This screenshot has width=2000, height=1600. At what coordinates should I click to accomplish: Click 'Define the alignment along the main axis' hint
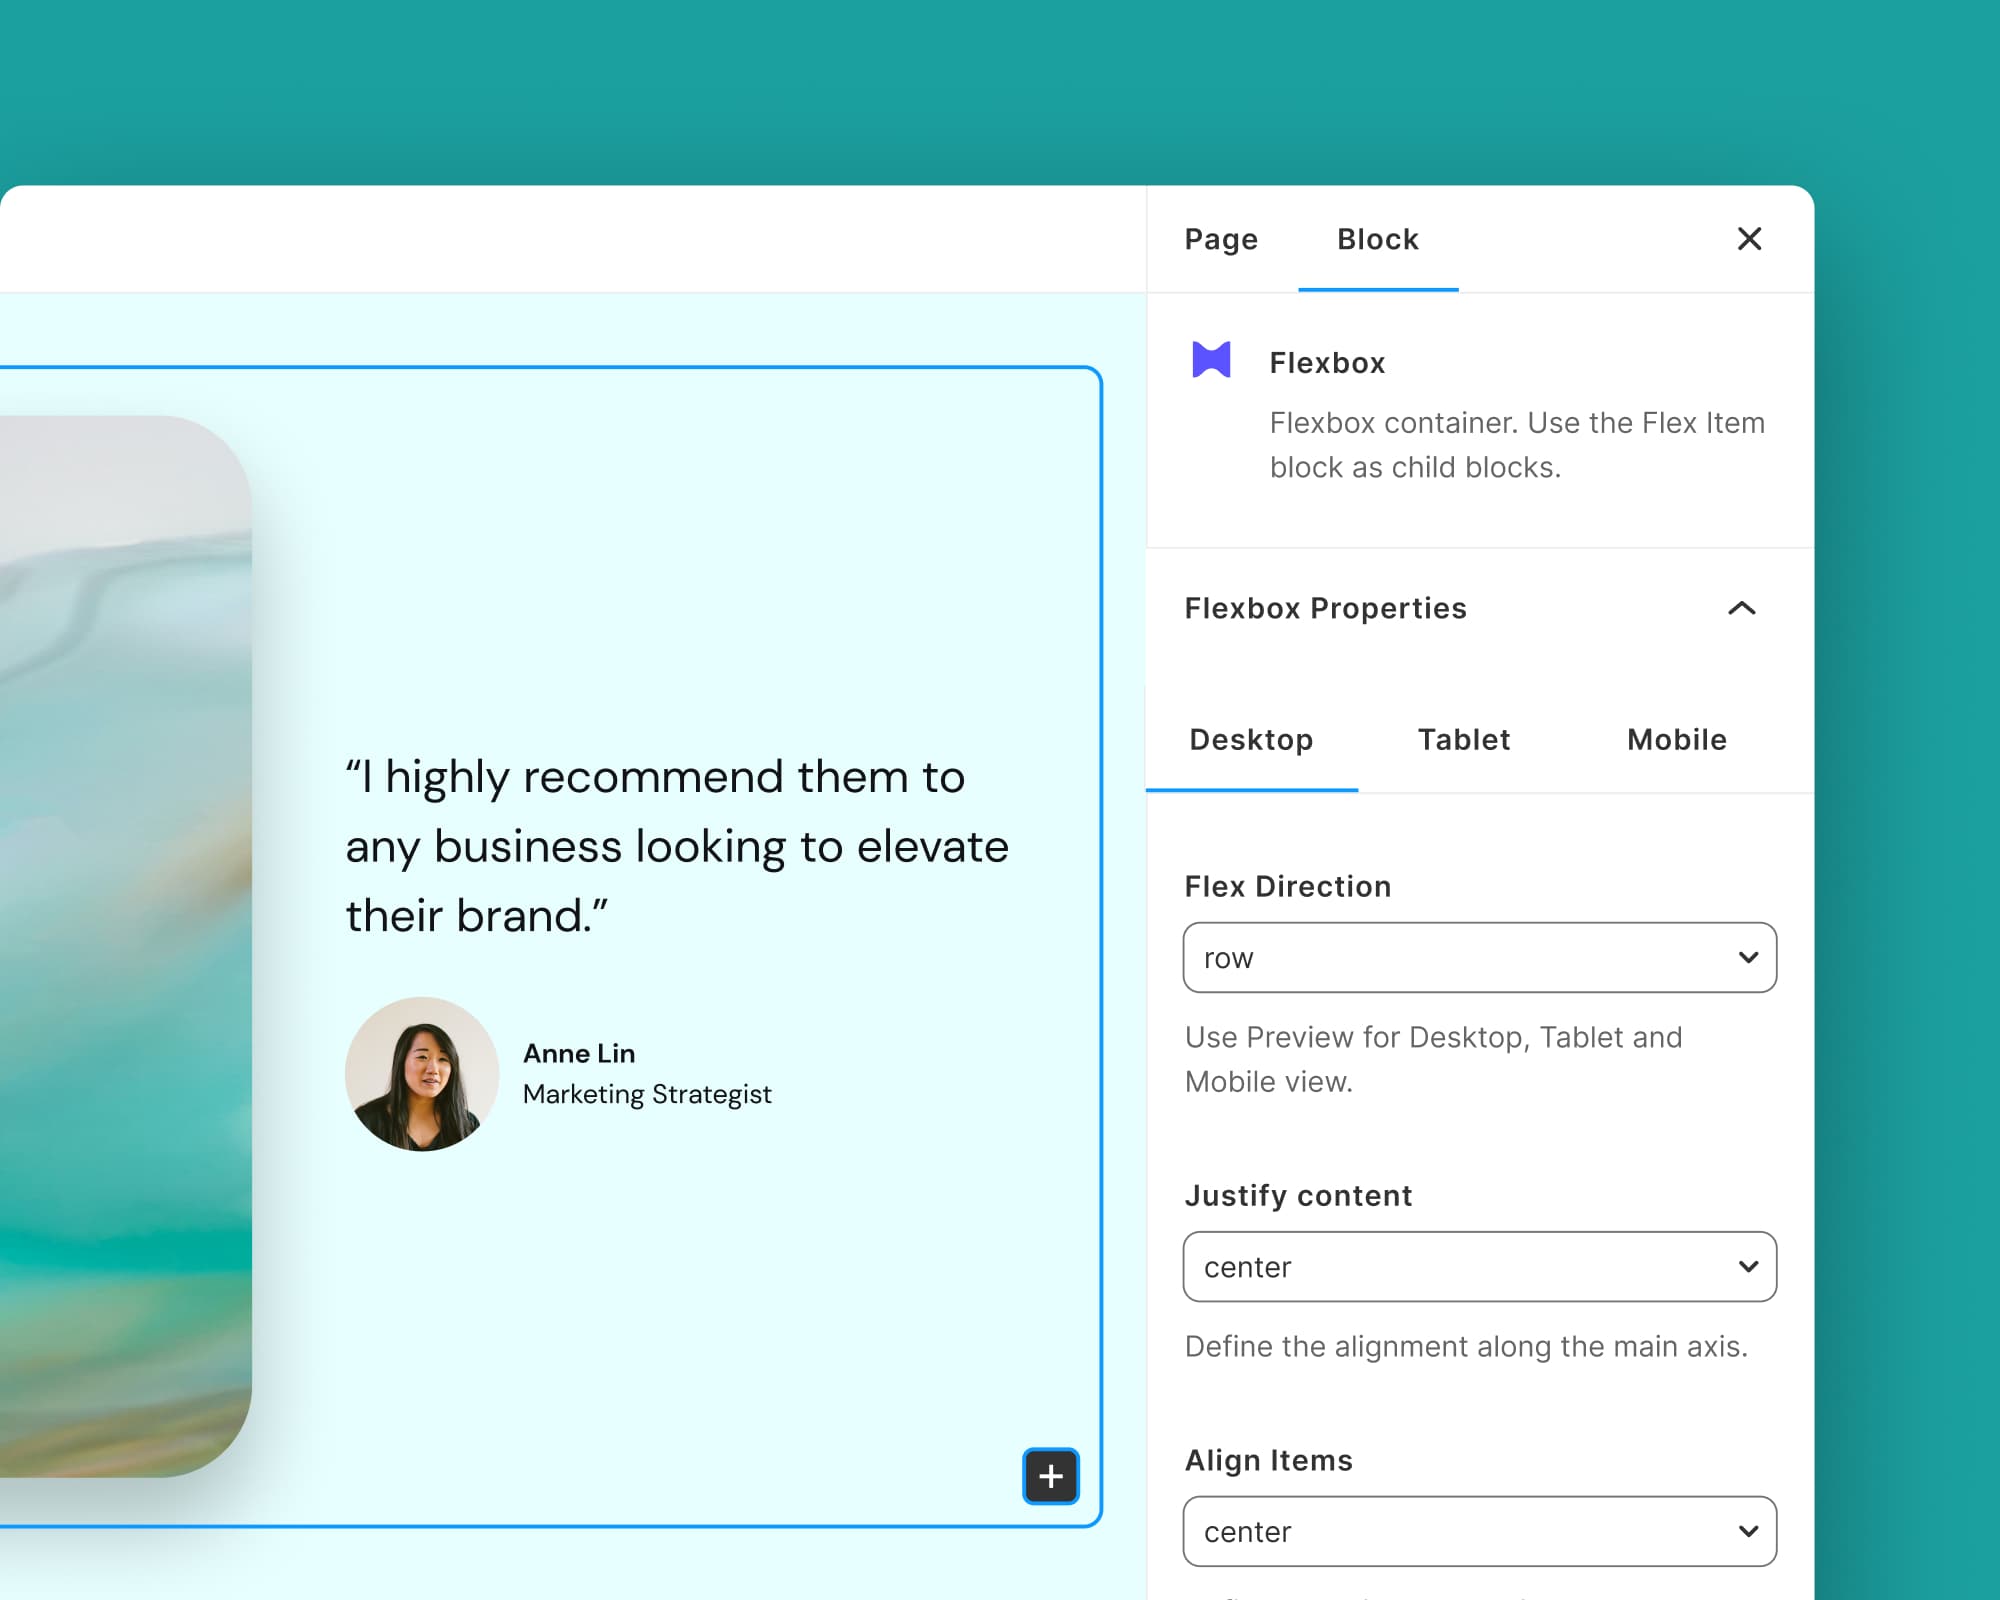tap(1466, 1346)
